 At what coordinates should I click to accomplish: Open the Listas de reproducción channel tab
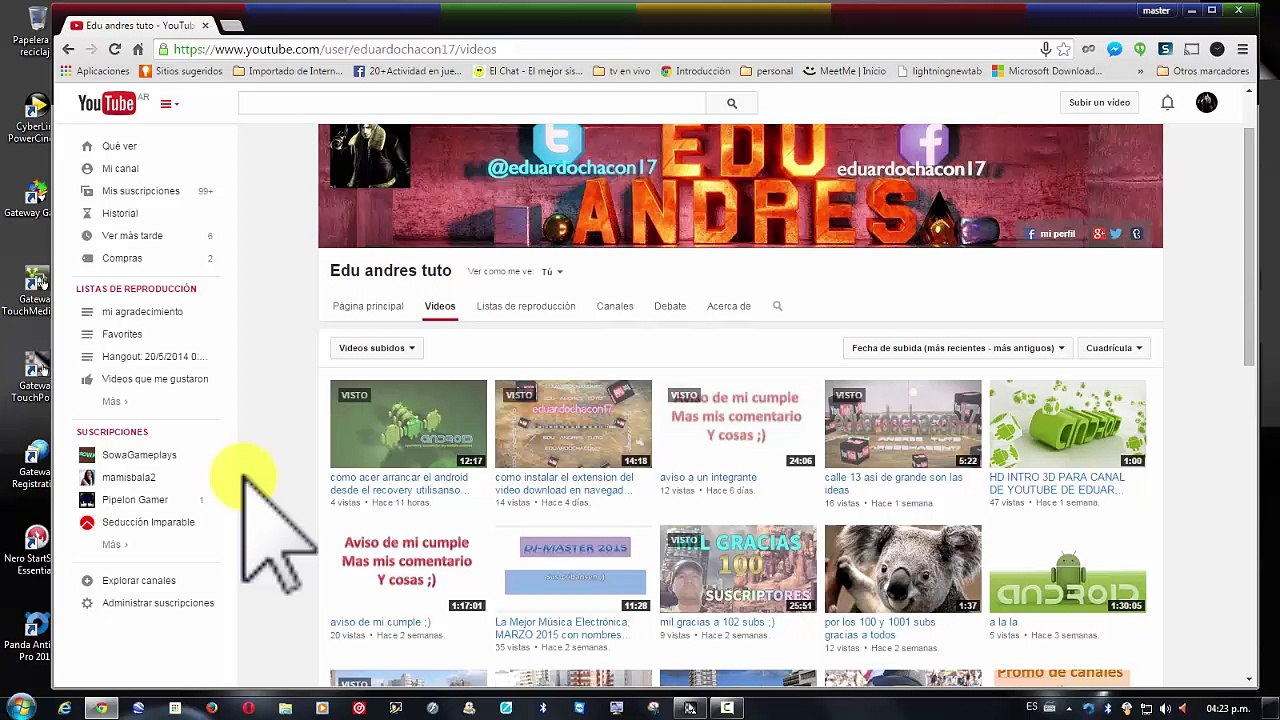pyautogui.click(x=526, y=306)
